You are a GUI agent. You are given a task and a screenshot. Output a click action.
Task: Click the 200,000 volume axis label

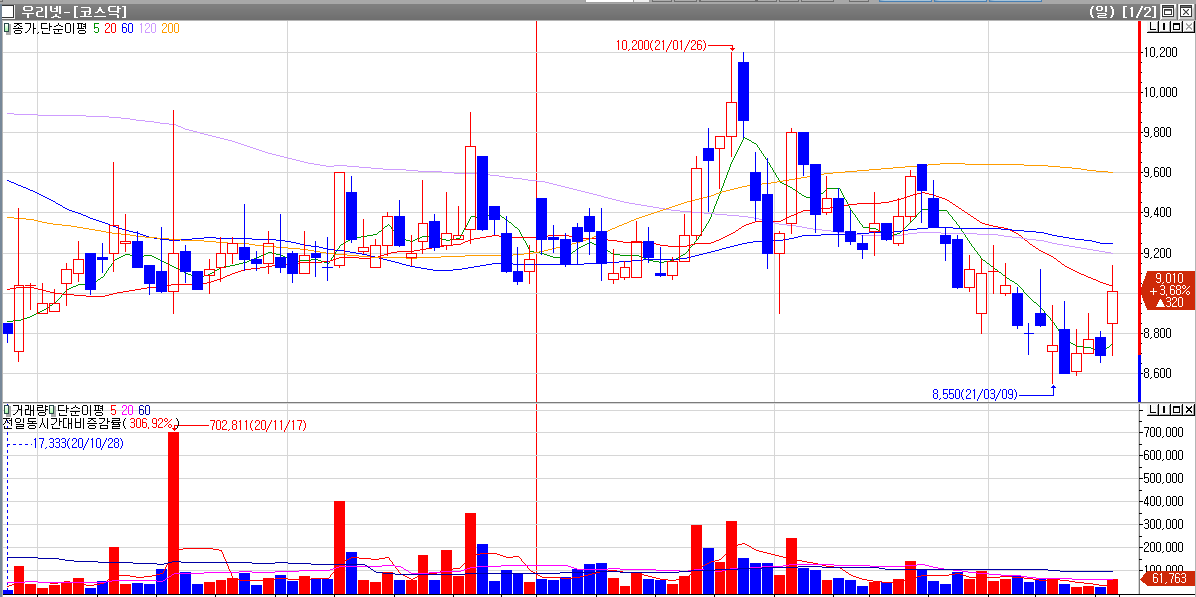point(1165,547)
